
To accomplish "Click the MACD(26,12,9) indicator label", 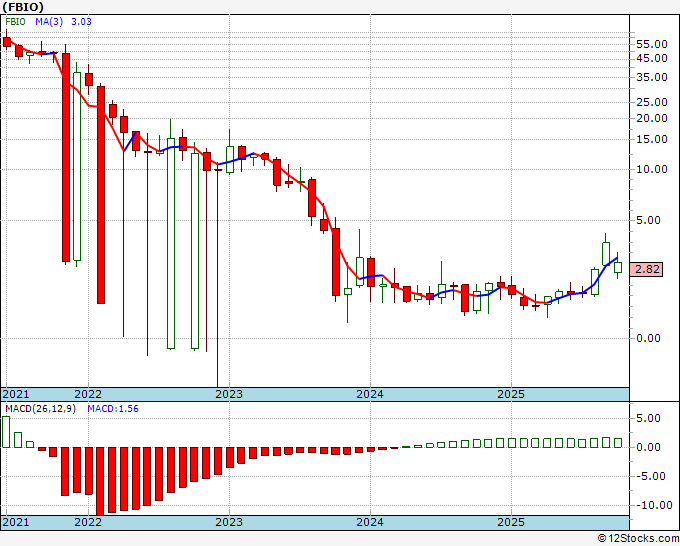I will [x=40, y=409].
